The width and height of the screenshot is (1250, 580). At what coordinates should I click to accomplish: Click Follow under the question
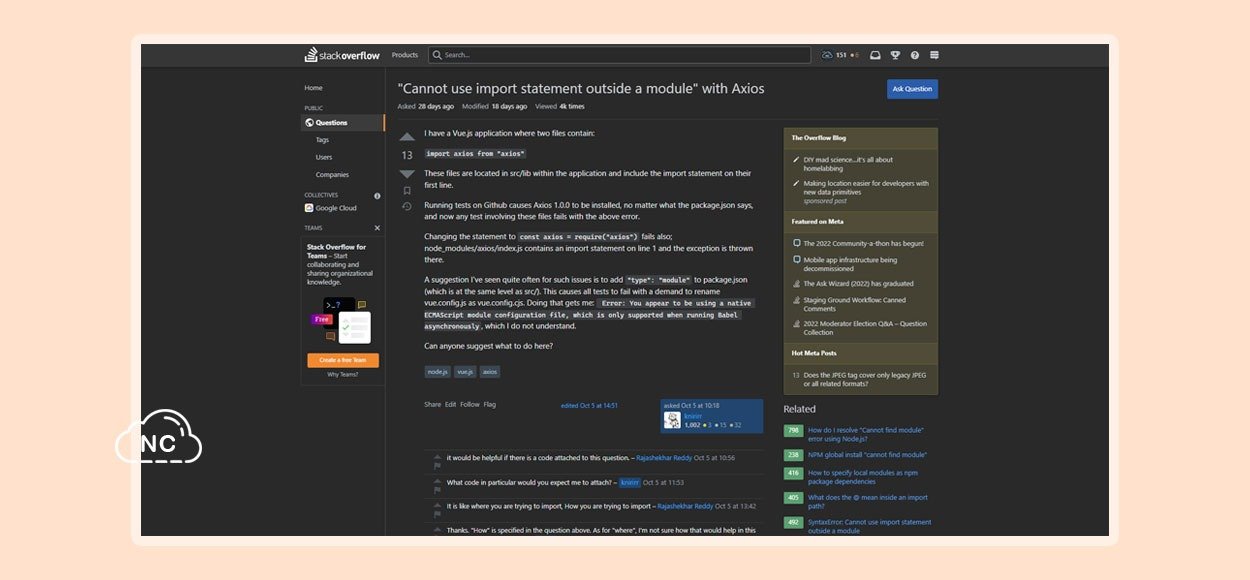(x=470, y=404)
